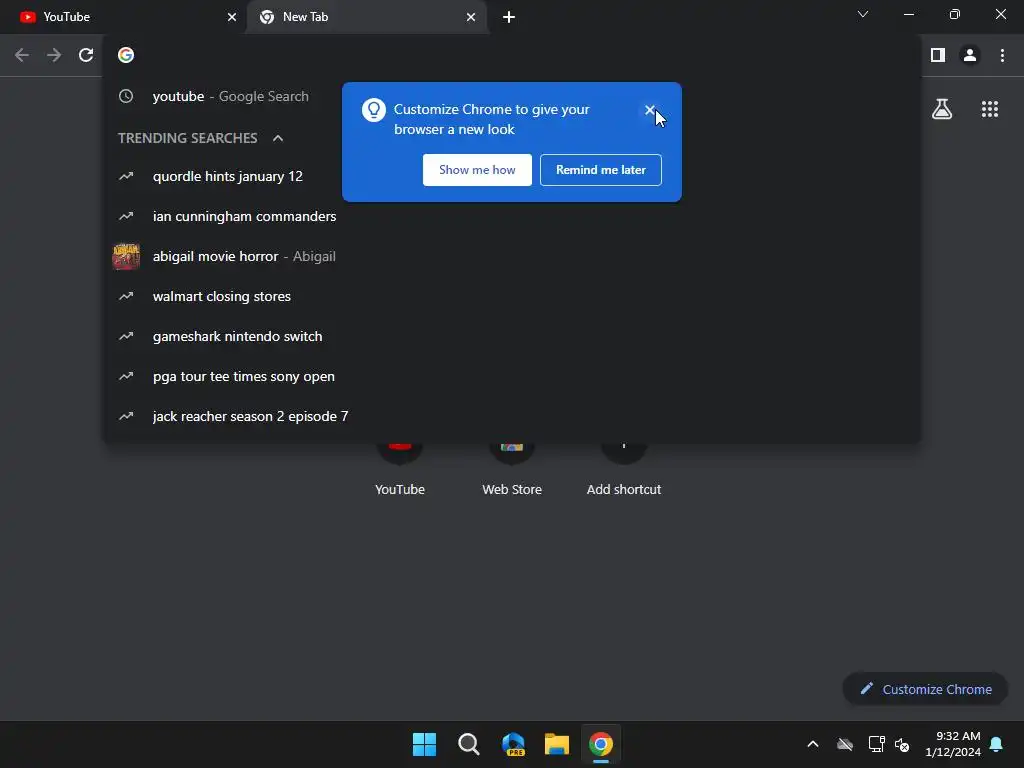
Task: Open the notifications bell icon
Action: pos(996,744)
